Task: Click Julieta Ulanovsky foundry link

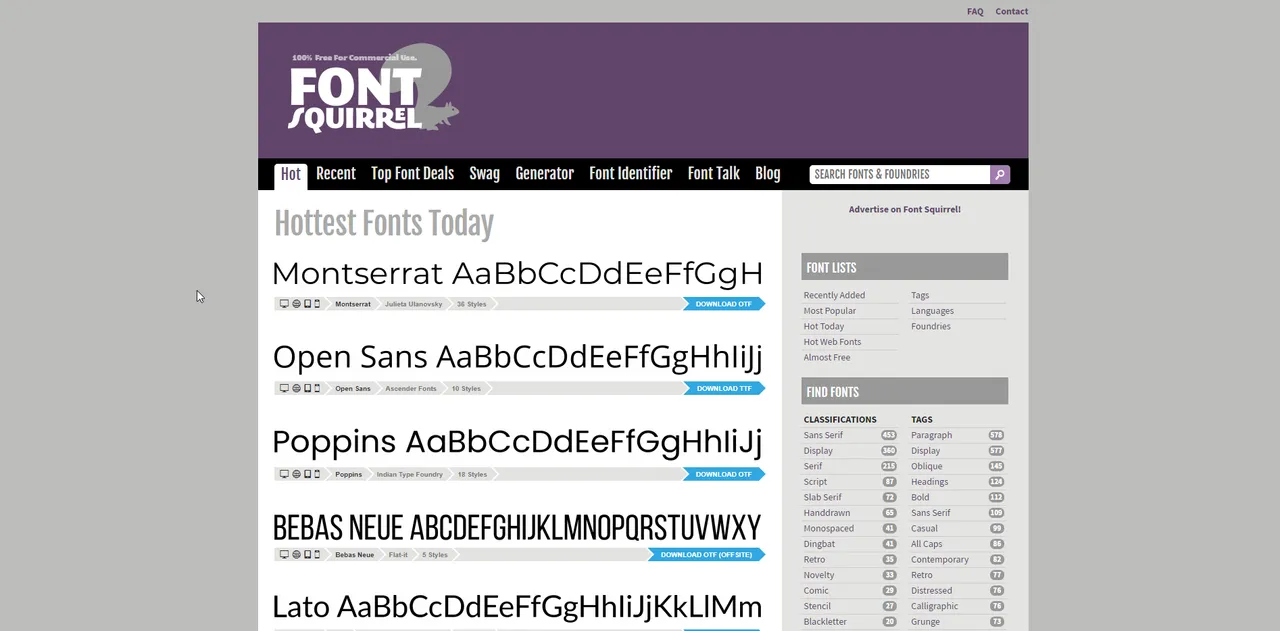Action: click(x=413, y=304)
